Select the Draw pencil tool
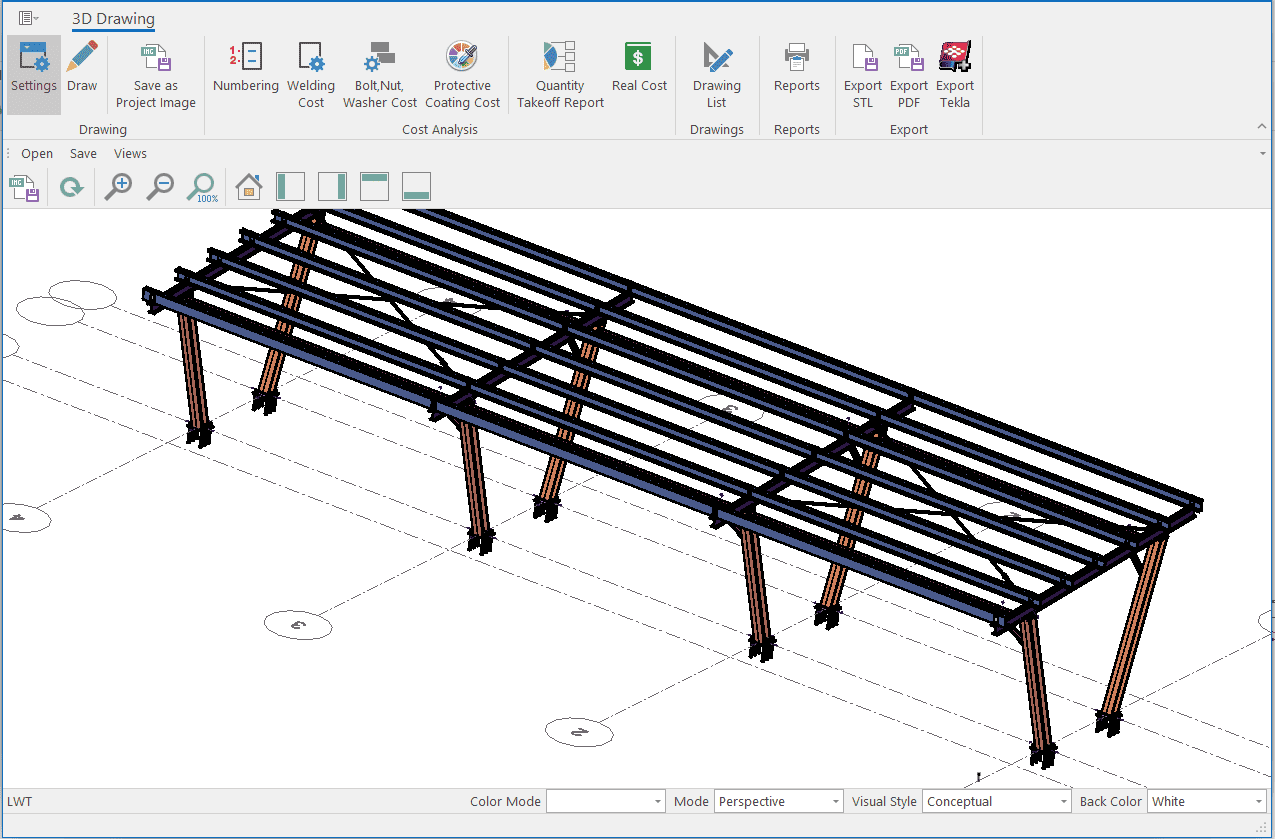 tap(82, 68)
